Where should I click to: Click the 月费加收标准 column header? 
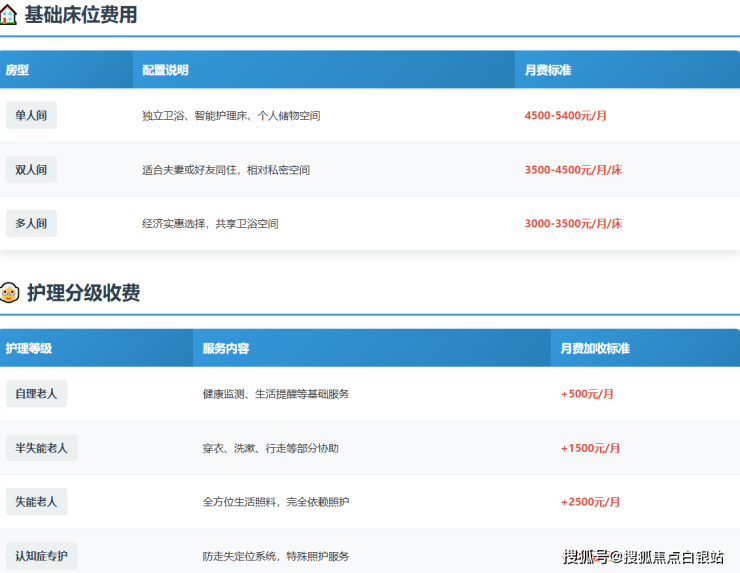595,348
